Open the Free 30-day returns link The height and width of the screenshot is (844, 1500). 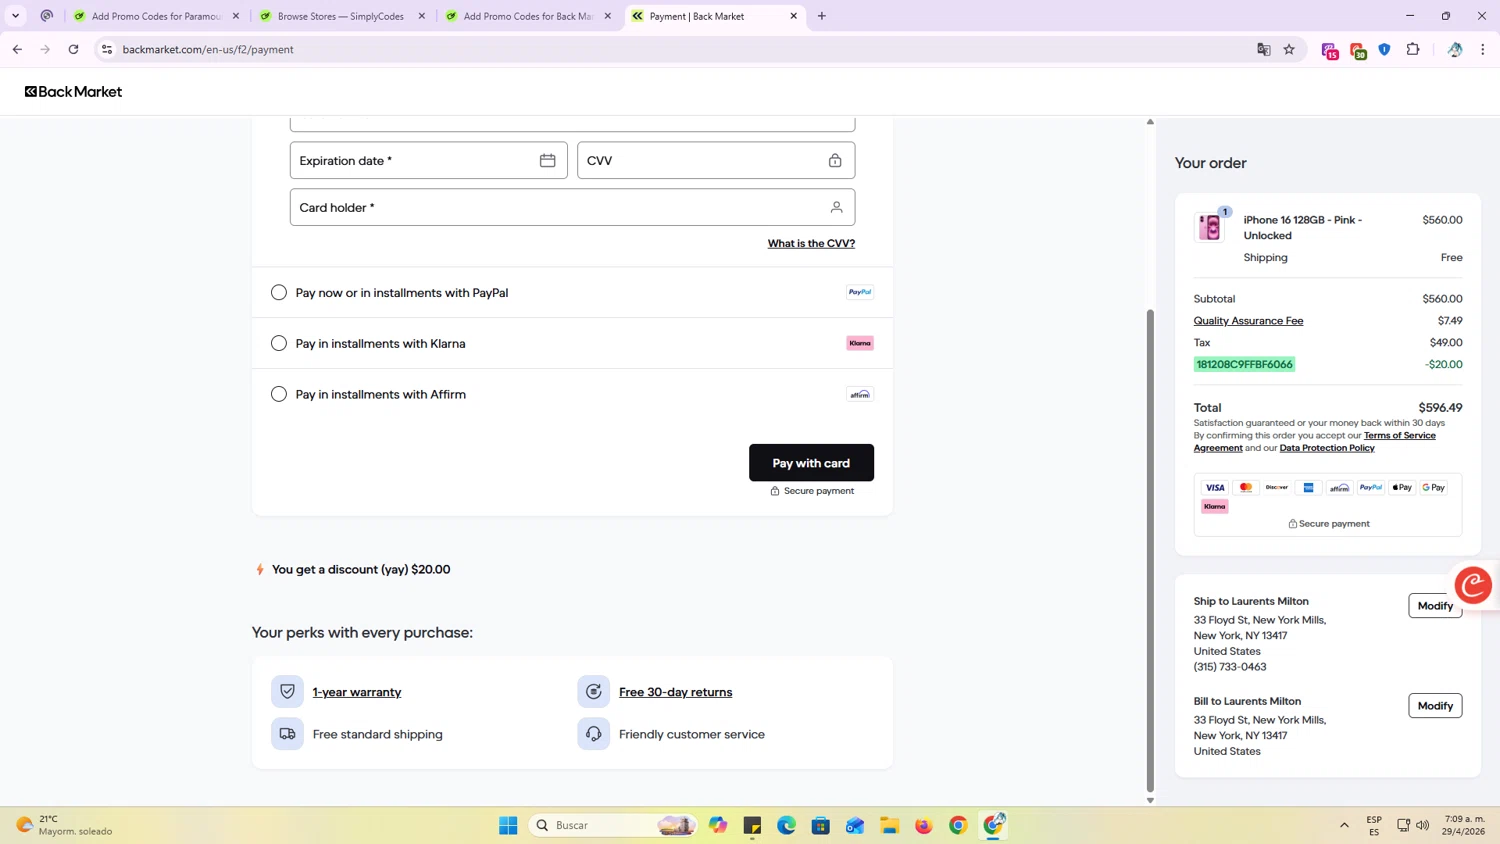click(x=675, y=692)
